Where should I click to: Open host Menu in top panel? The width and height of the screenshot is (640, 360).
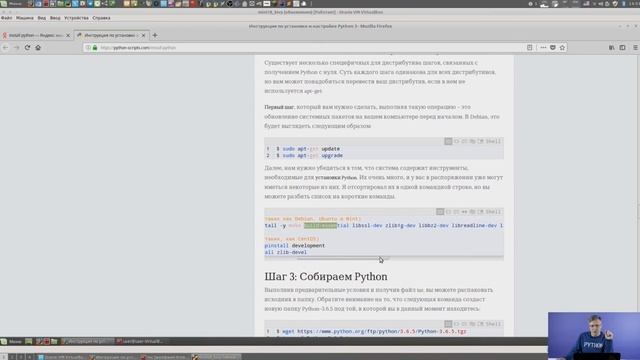(11, 4)
